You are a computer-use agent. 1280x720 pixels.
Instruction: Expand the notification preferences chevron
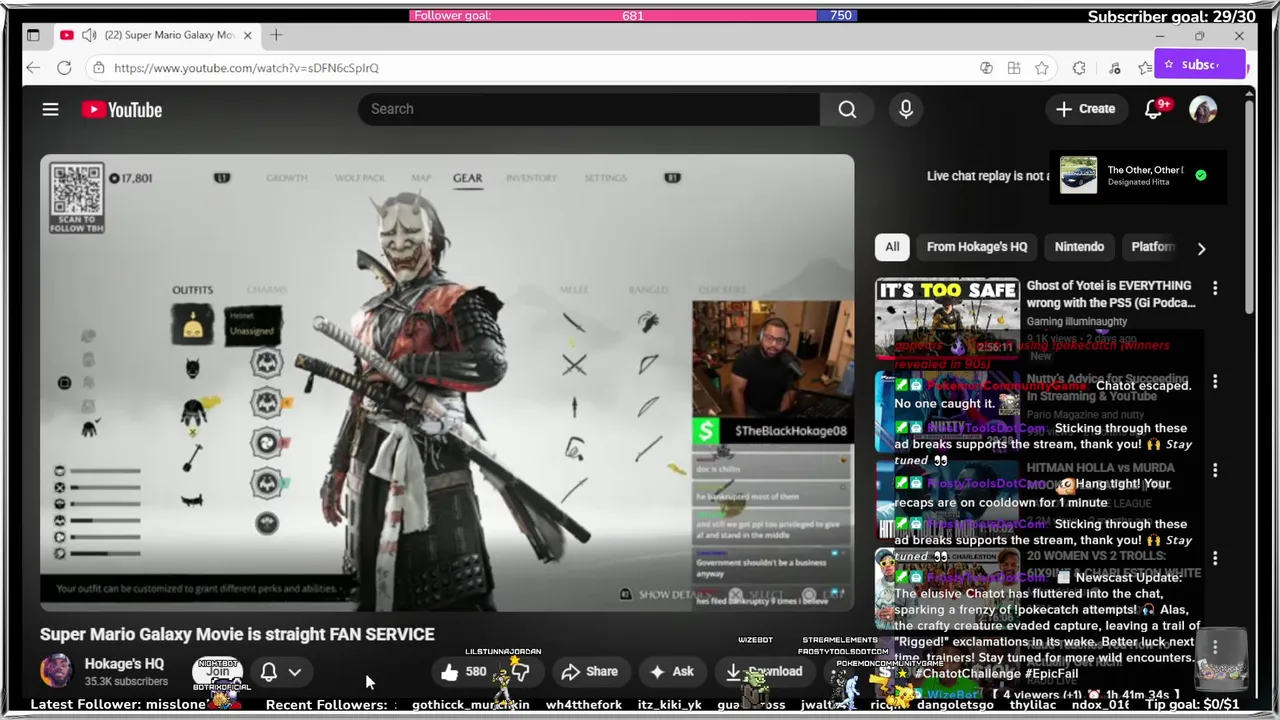[295, 672]
